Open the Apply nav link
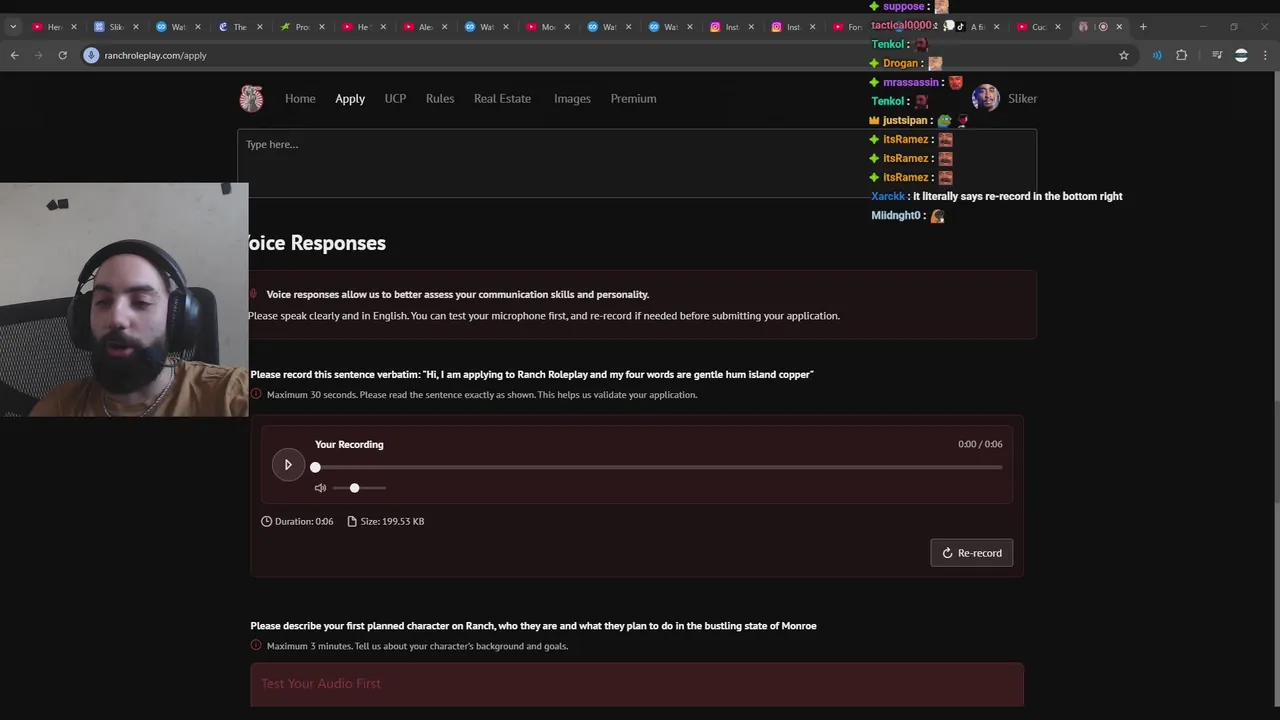This screenshot has width=1280, height=720. click(350, 98)
